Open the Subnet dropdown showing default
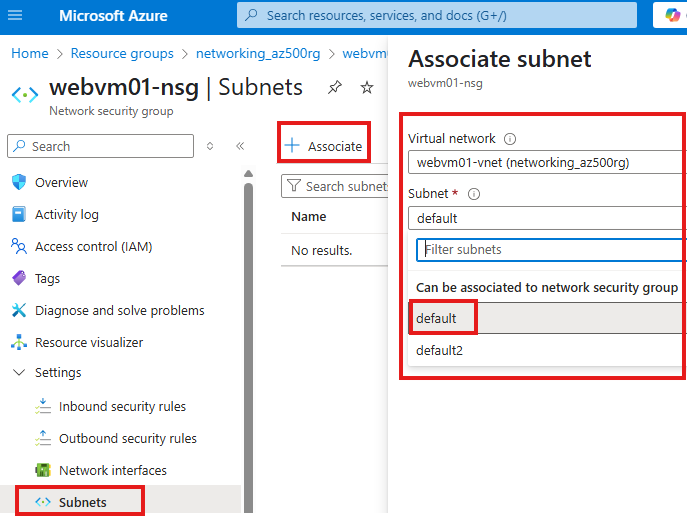 547,218
